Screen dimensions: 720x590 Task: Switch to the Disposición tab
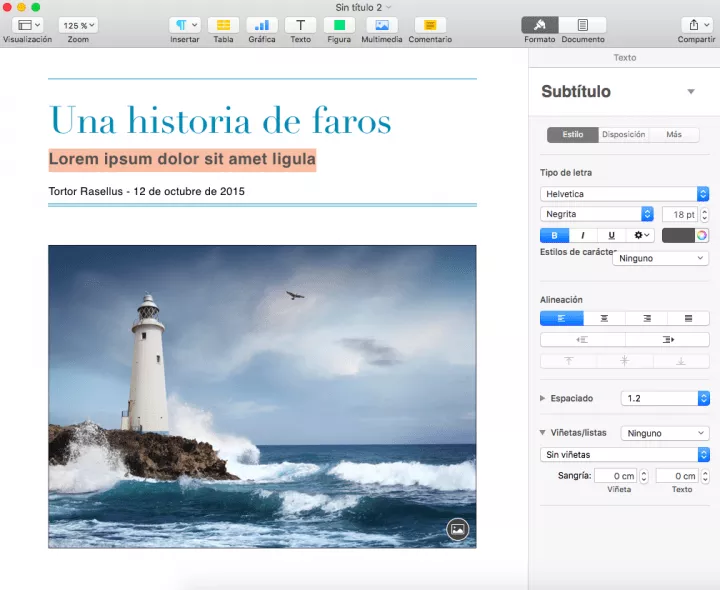(x=624, y=135)
